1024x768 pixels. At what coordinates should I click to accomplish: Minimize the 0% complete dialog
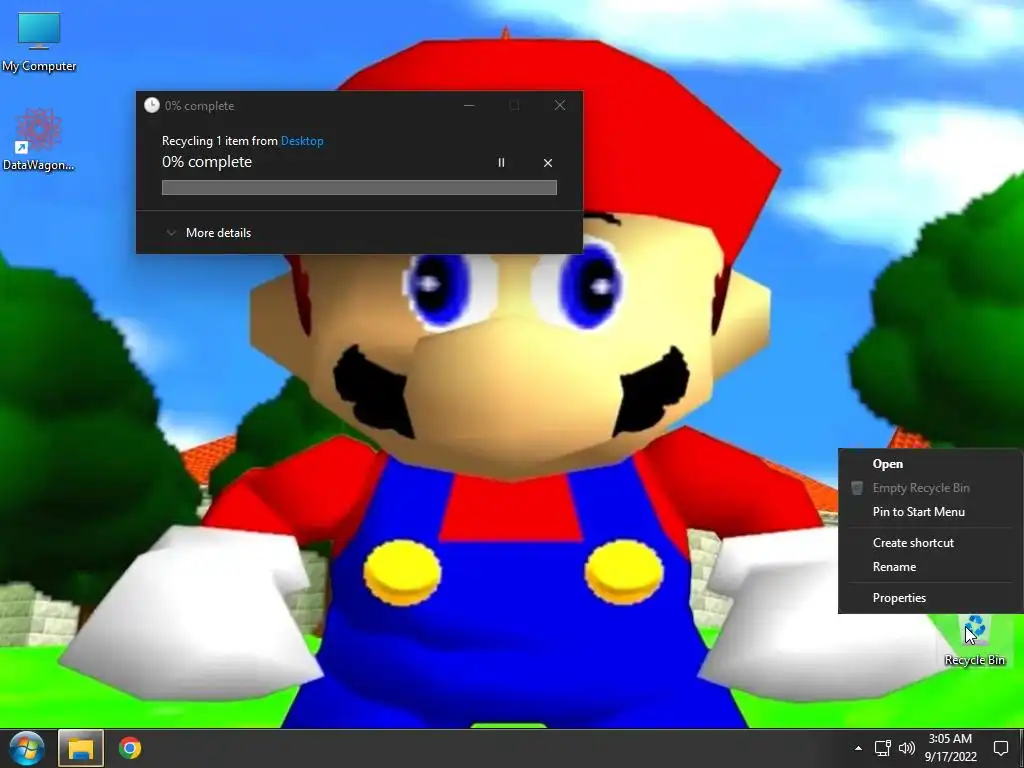pyautogui.click(x=469, y=105)
